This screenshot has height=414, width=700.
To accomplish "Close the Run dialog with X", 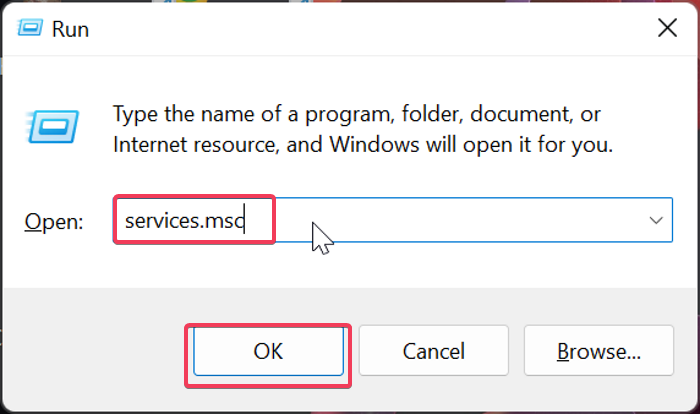I will click(667, 28).
